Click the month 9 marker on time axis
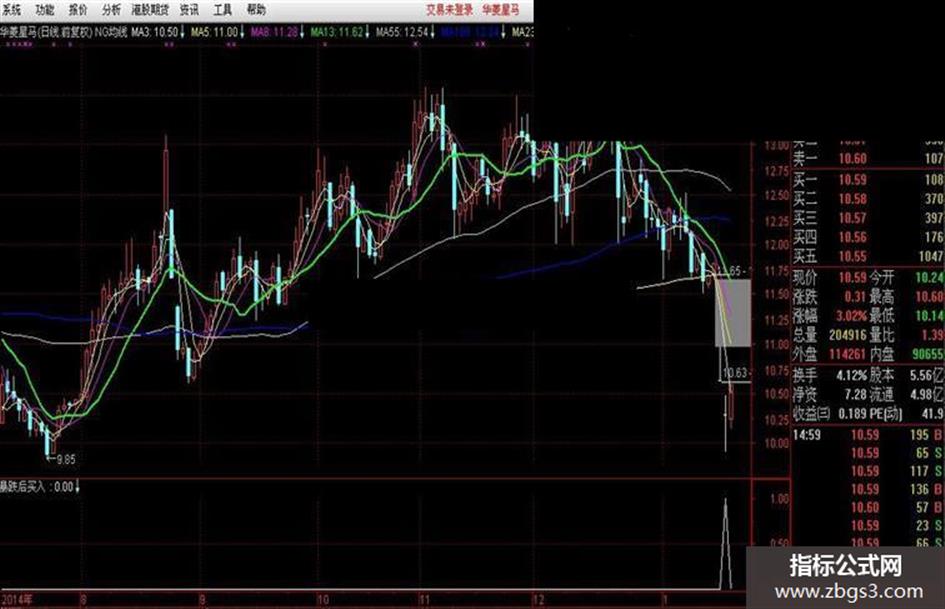Screen dimensions: 945x609 click(202, 599)
